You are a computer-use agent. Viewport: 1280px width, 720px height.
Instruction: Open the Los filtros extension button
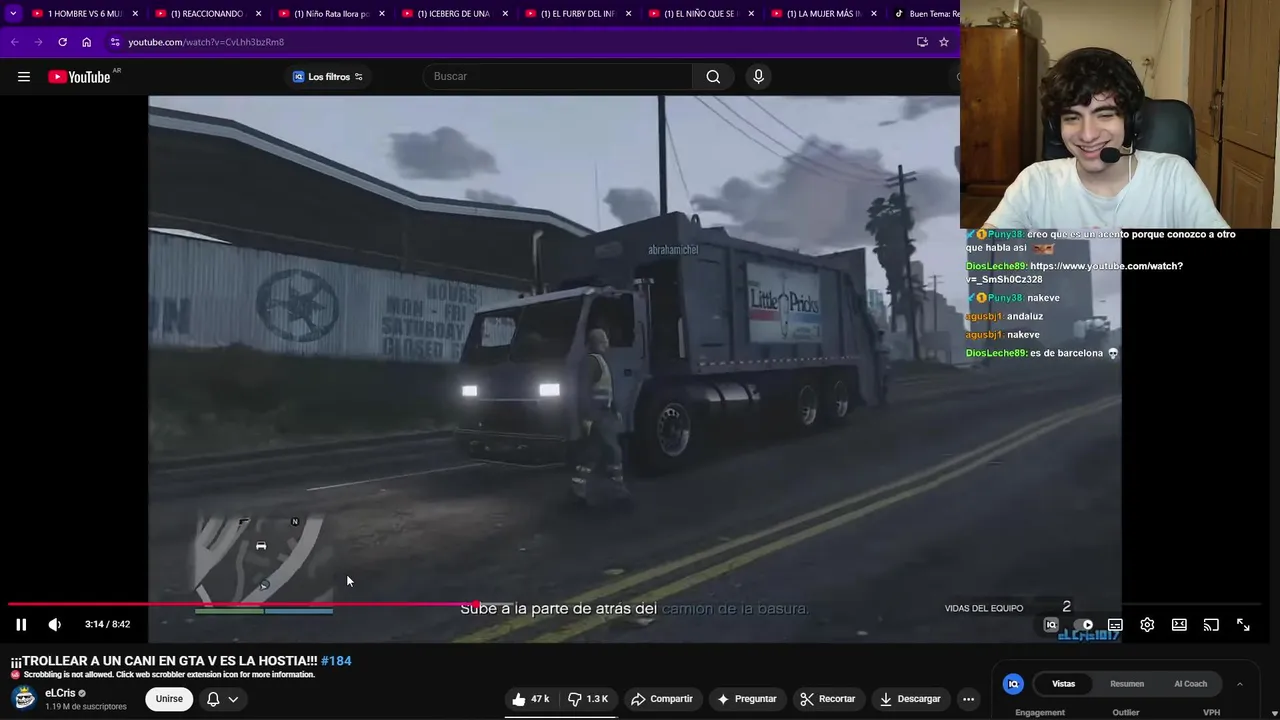tap(327, 77)
